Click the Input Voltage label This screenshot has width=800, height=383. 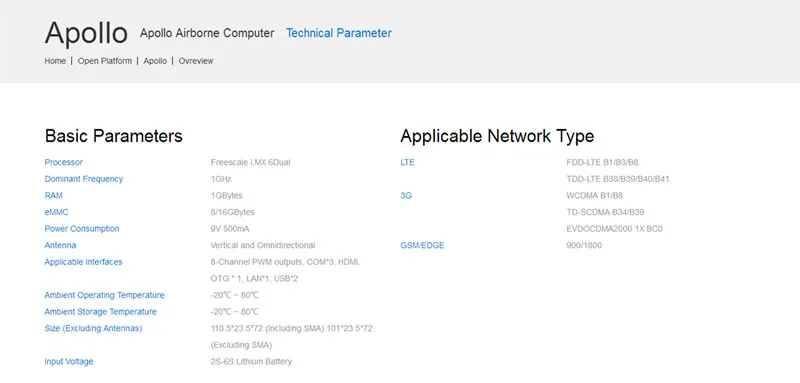pos(69,362)
